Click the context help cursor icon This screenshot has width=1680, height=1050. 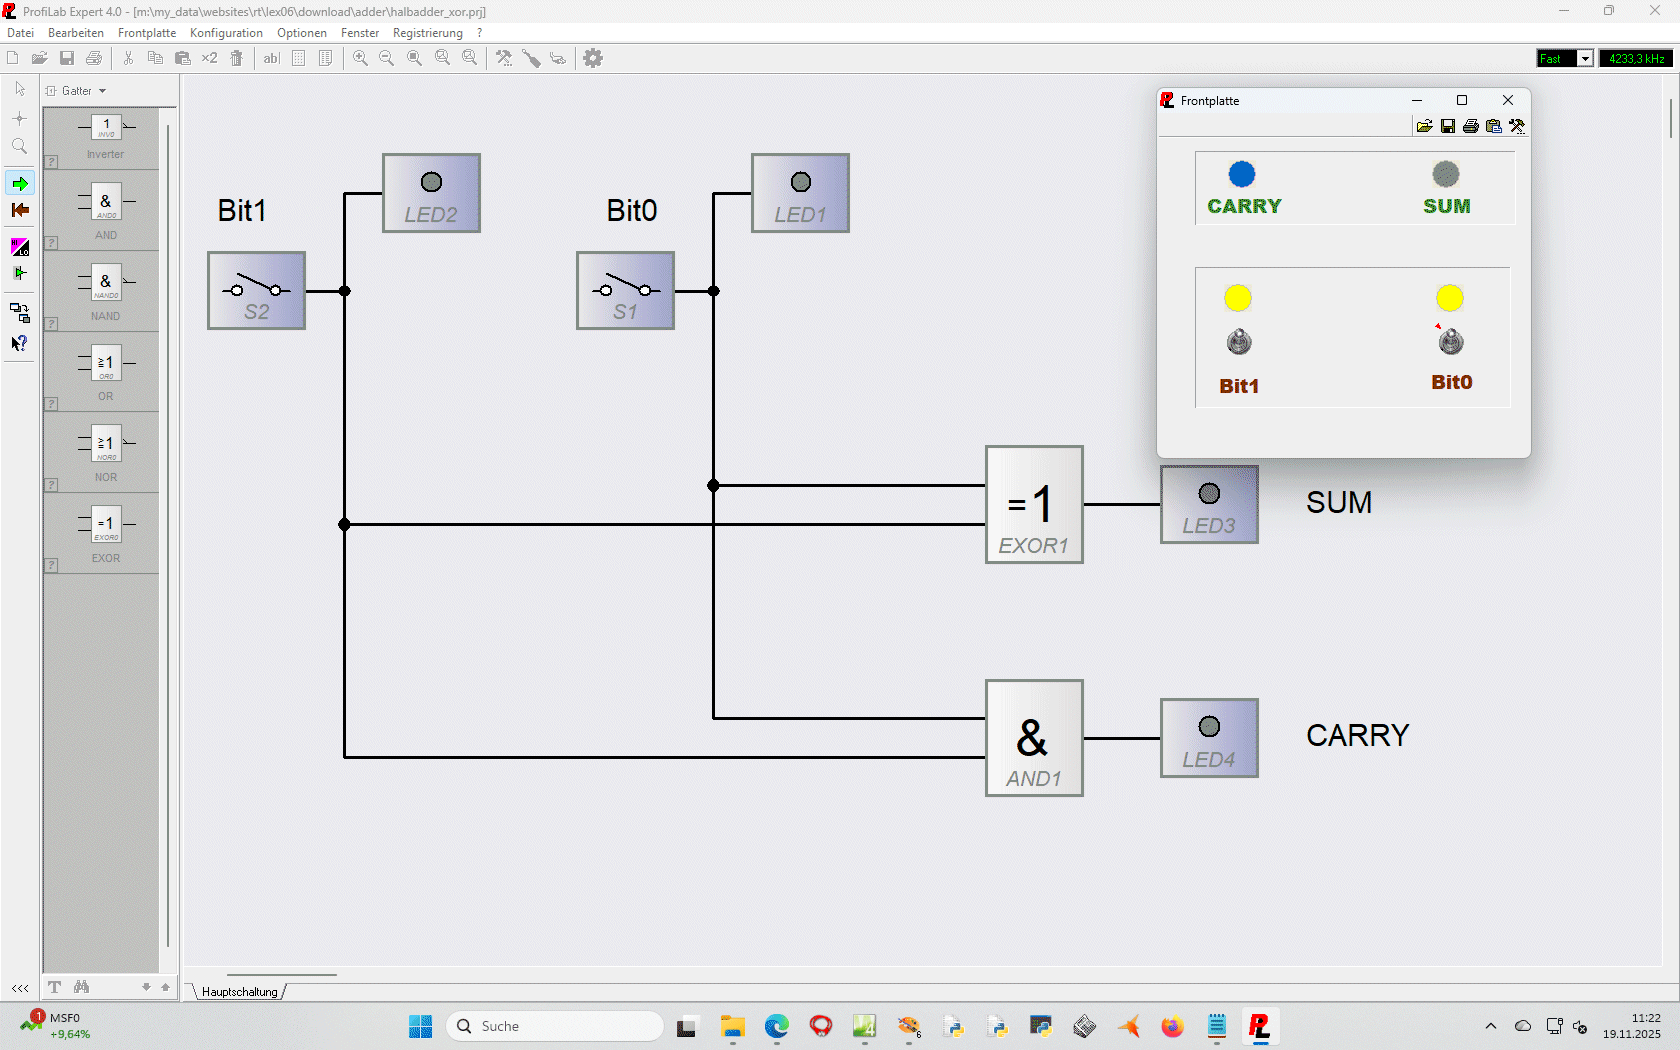pos(19,343)
